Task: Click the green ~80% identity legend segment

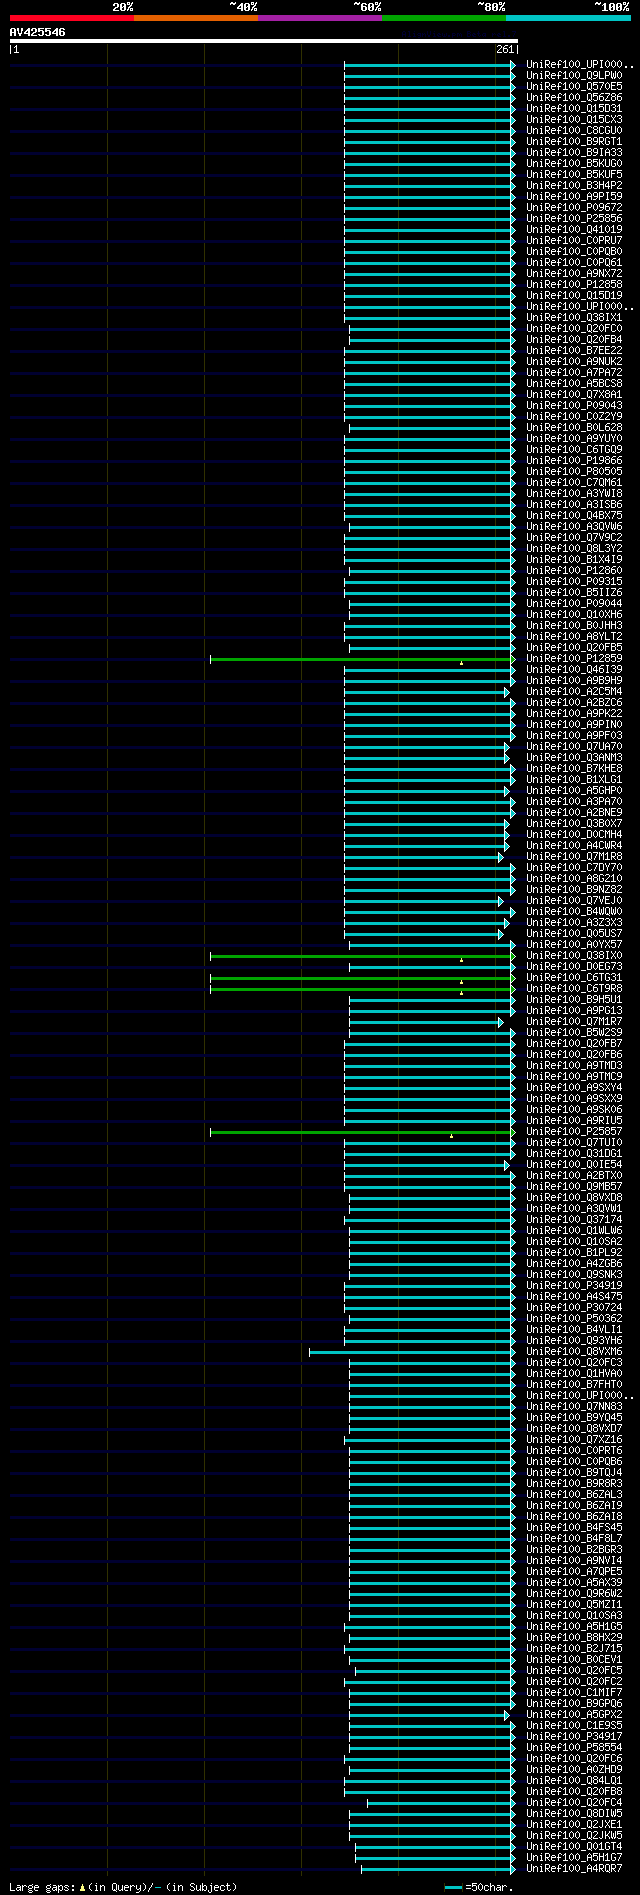Action: [x=444, y=18]
